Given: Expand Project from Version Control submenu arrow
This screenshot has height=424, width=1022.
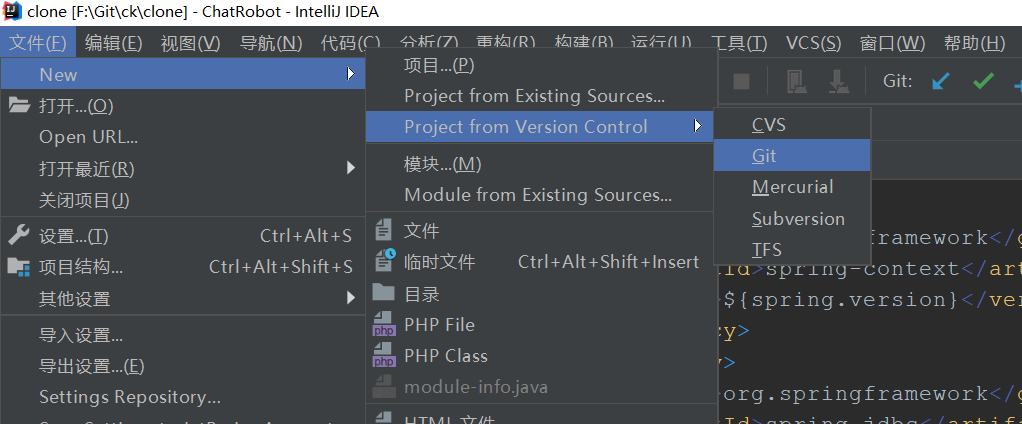Looking at the screenshot, I should pos(697,126).
